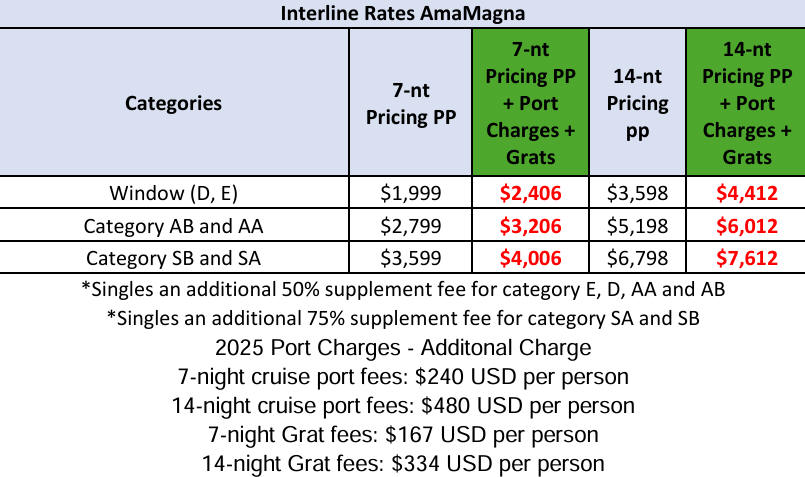Screen dimensions: 805x477
Task: Select the Interline Rates AmaMagna title cell
Action: pos(402,13)
